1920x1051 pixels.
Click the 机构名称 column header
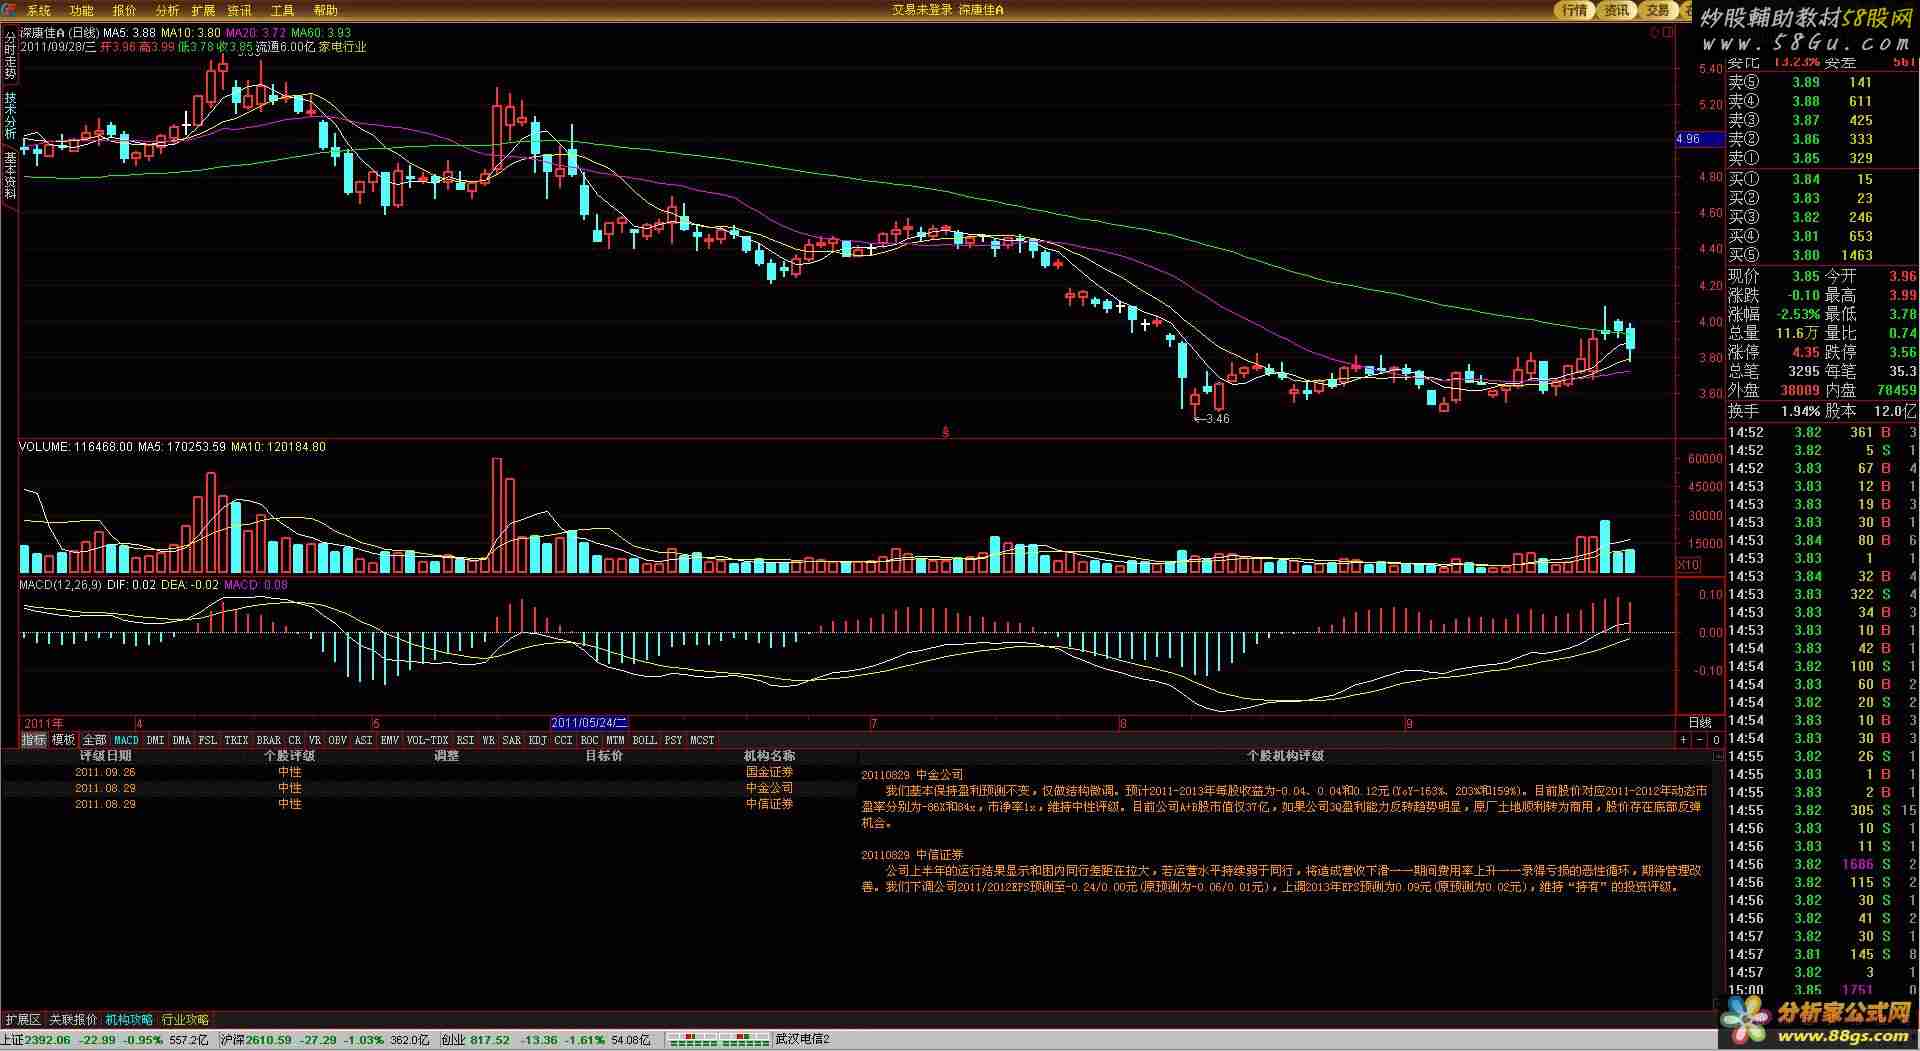769,756
